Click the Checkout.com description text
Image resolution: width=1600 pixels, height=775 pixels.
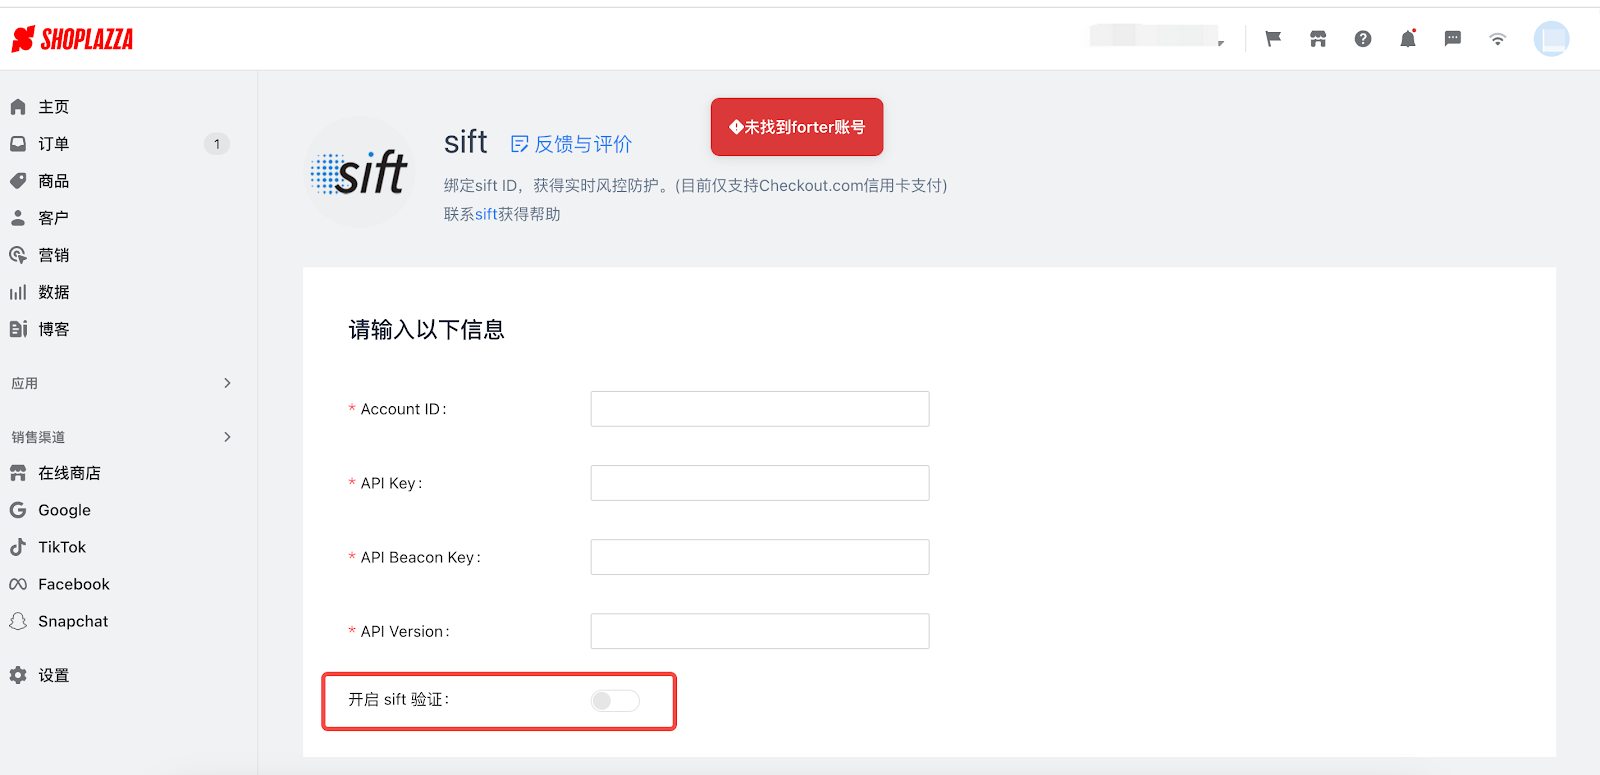tap(696, 185)
